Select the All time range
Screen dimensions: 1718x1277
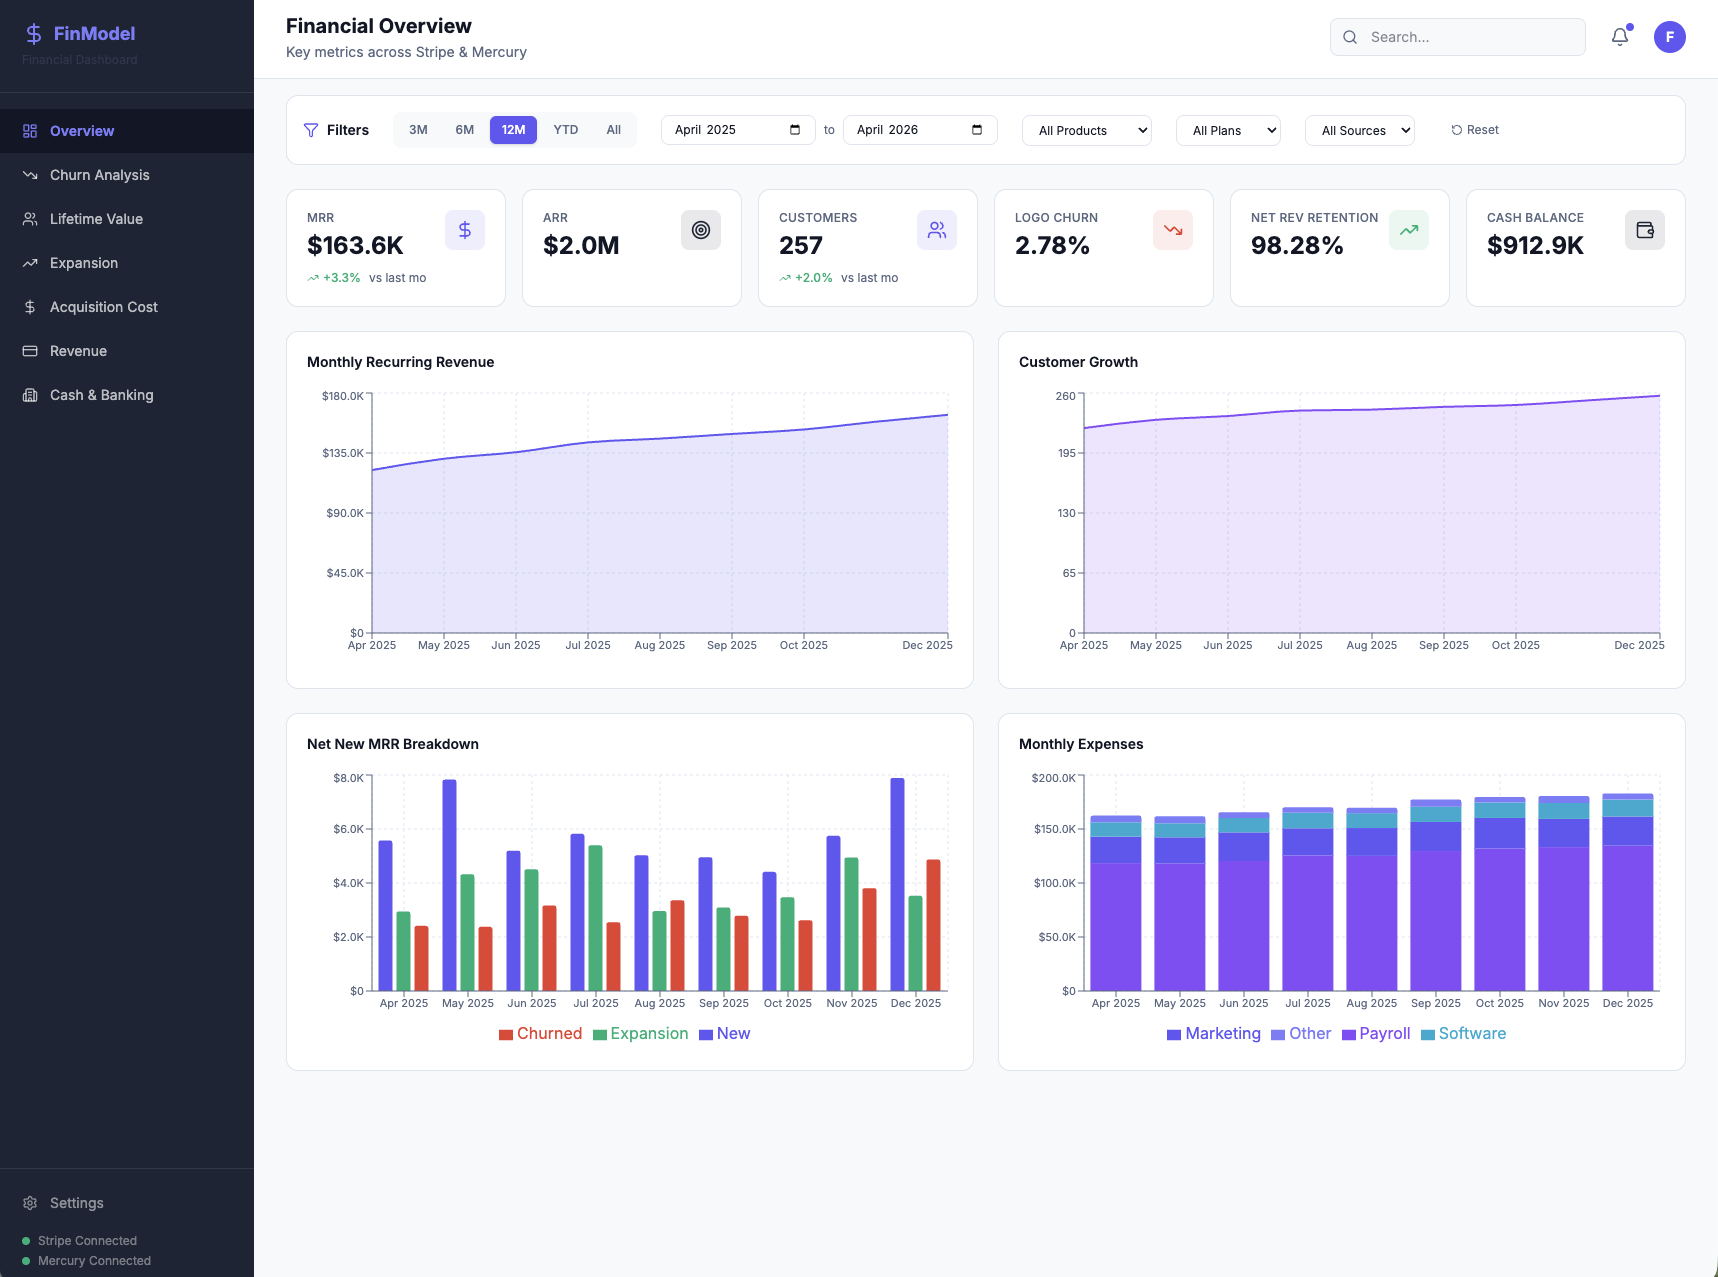click(614, 130)
